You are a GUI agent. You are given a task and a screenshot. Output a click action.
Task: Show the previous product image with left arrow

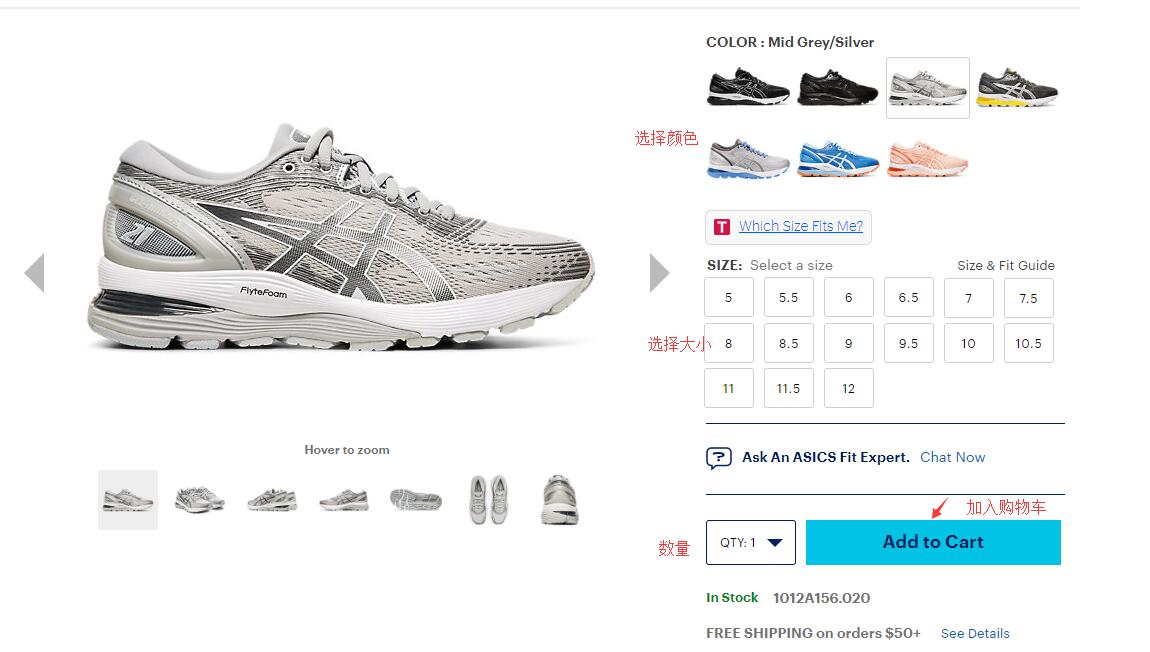tap(34, 273)
